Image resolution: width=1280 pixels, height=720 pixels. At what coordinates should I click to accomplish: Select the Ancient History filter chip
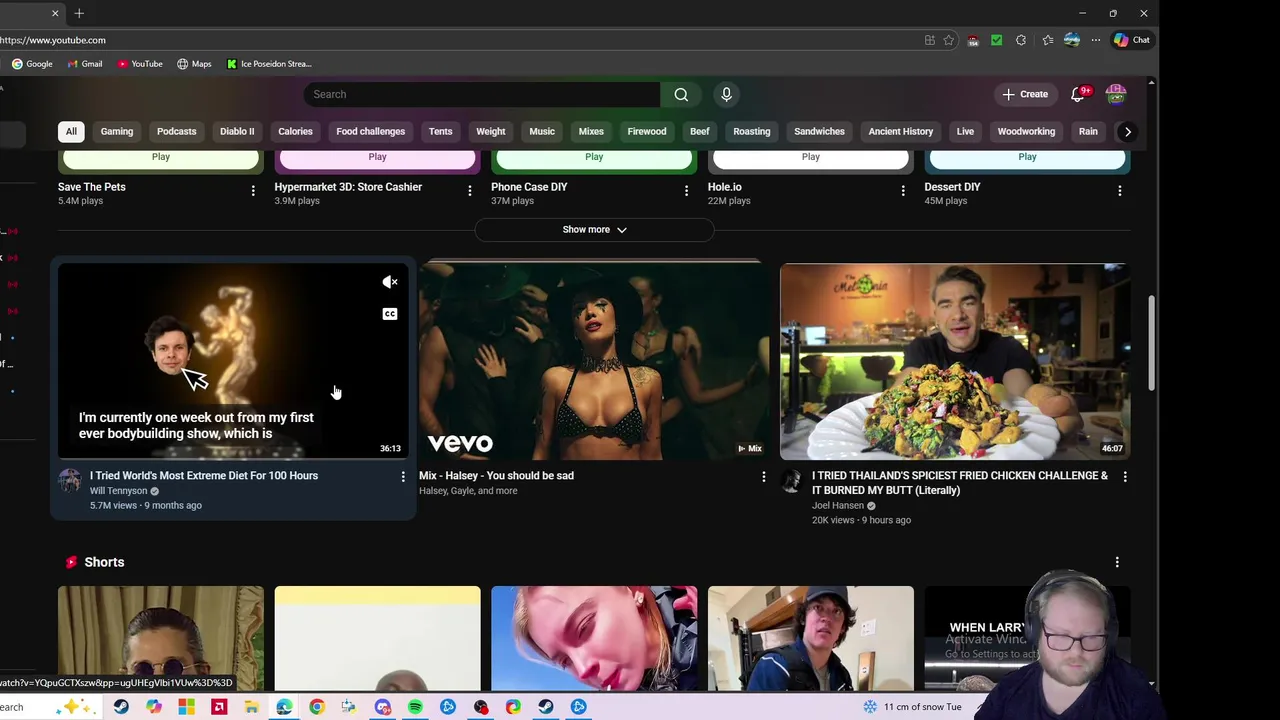[x=900, y=131]
